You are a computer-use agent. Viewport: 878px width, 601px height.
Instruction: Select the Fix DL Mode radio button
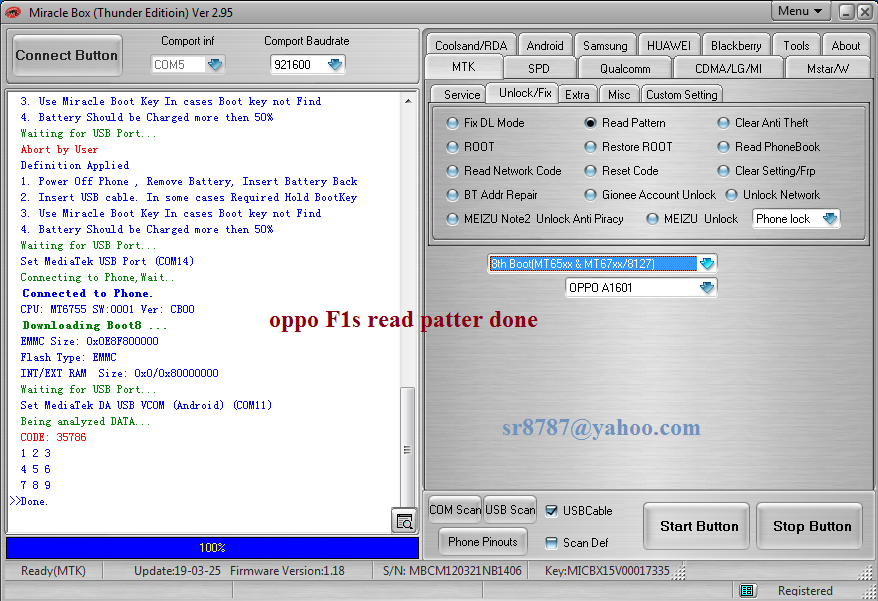pyautogui.click(x=452, y=123)
